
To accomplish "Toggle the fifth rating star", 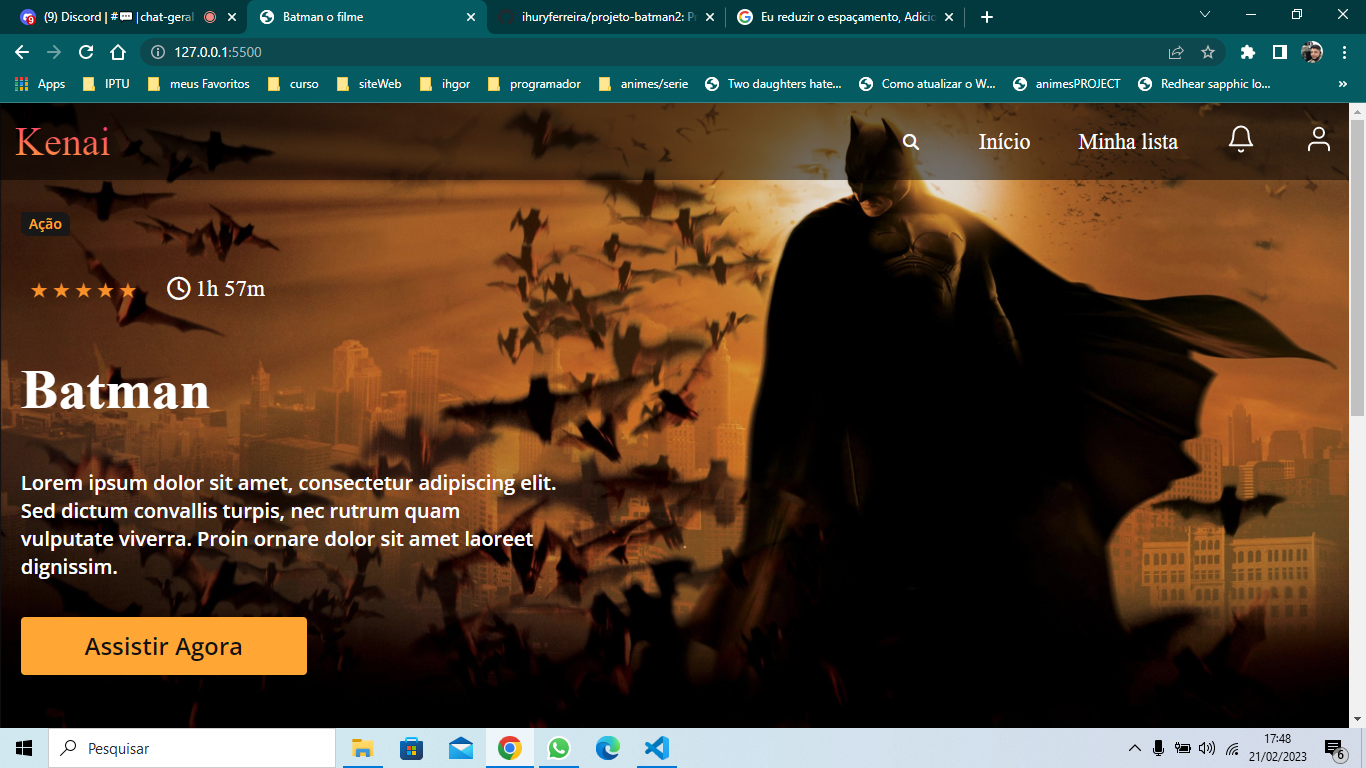I will coord(127,290).
